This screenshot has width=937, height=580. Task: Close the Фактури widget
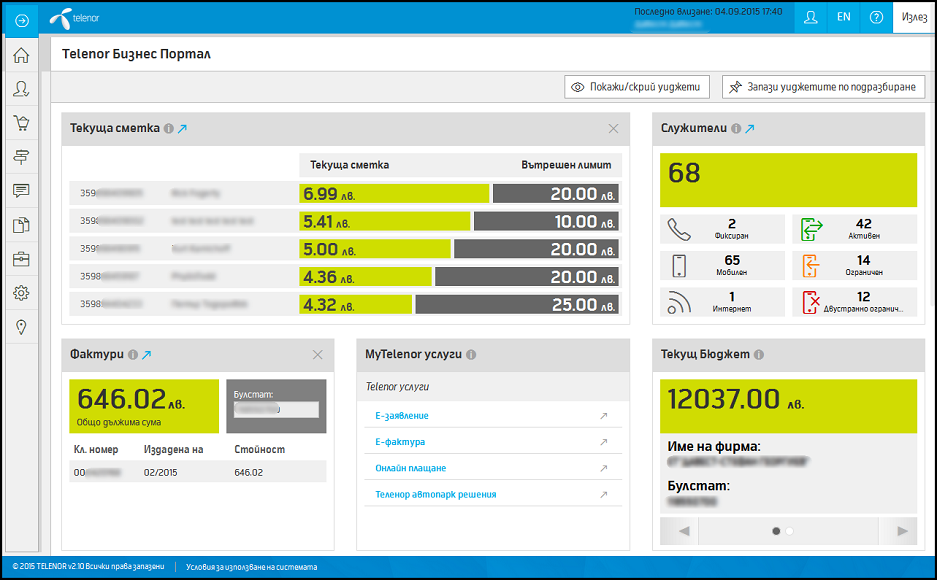click(x=317, y=355)
